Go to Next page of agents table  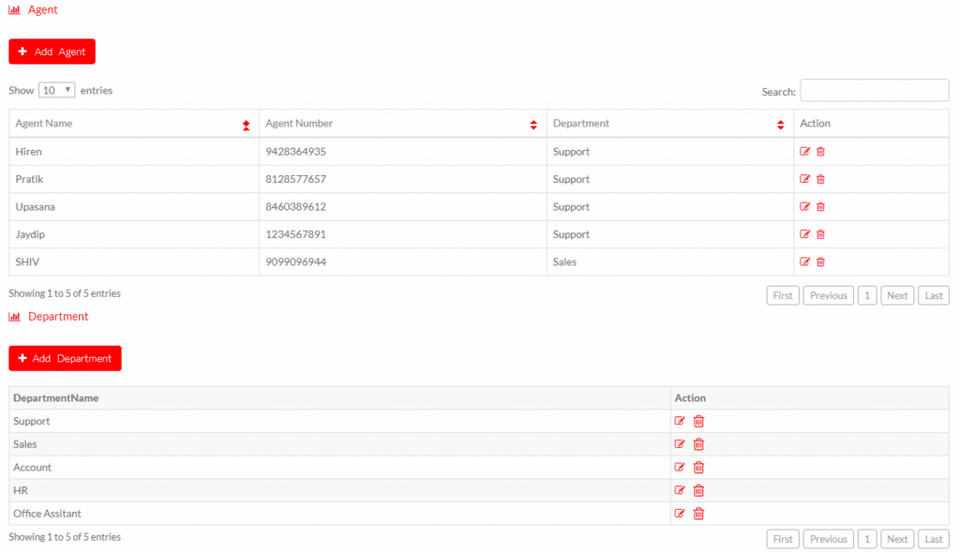[x=897, y=295]
